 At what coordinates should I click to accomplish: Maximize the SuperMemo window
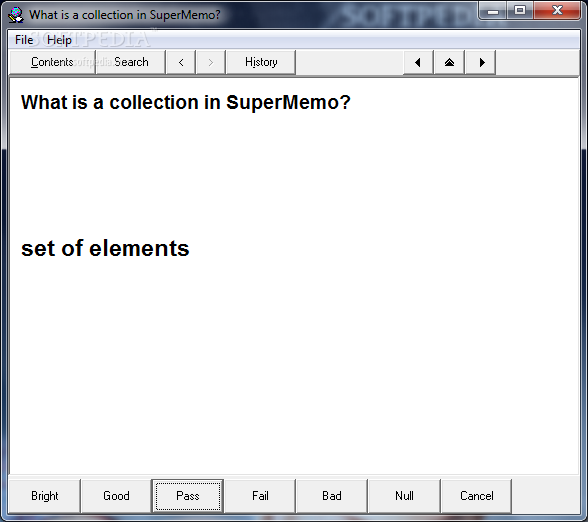[520, 10]
